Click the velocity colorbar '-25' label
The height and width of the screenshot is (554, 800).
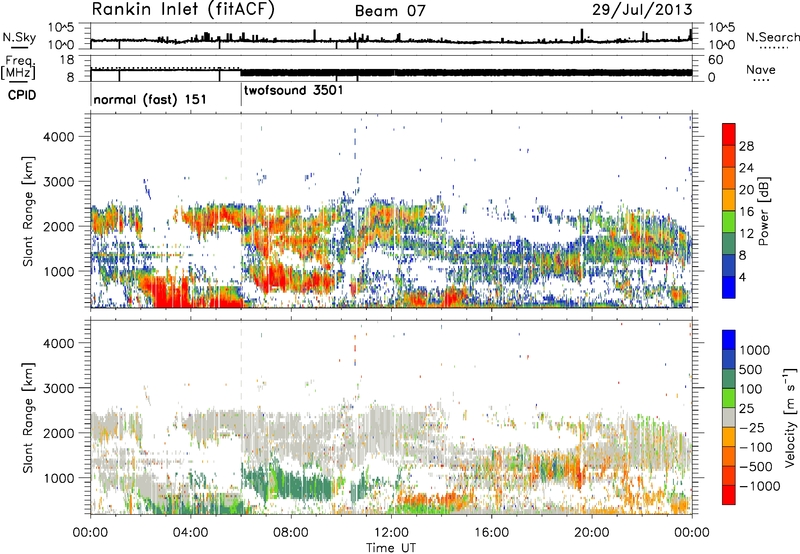(x=752, y=428)
